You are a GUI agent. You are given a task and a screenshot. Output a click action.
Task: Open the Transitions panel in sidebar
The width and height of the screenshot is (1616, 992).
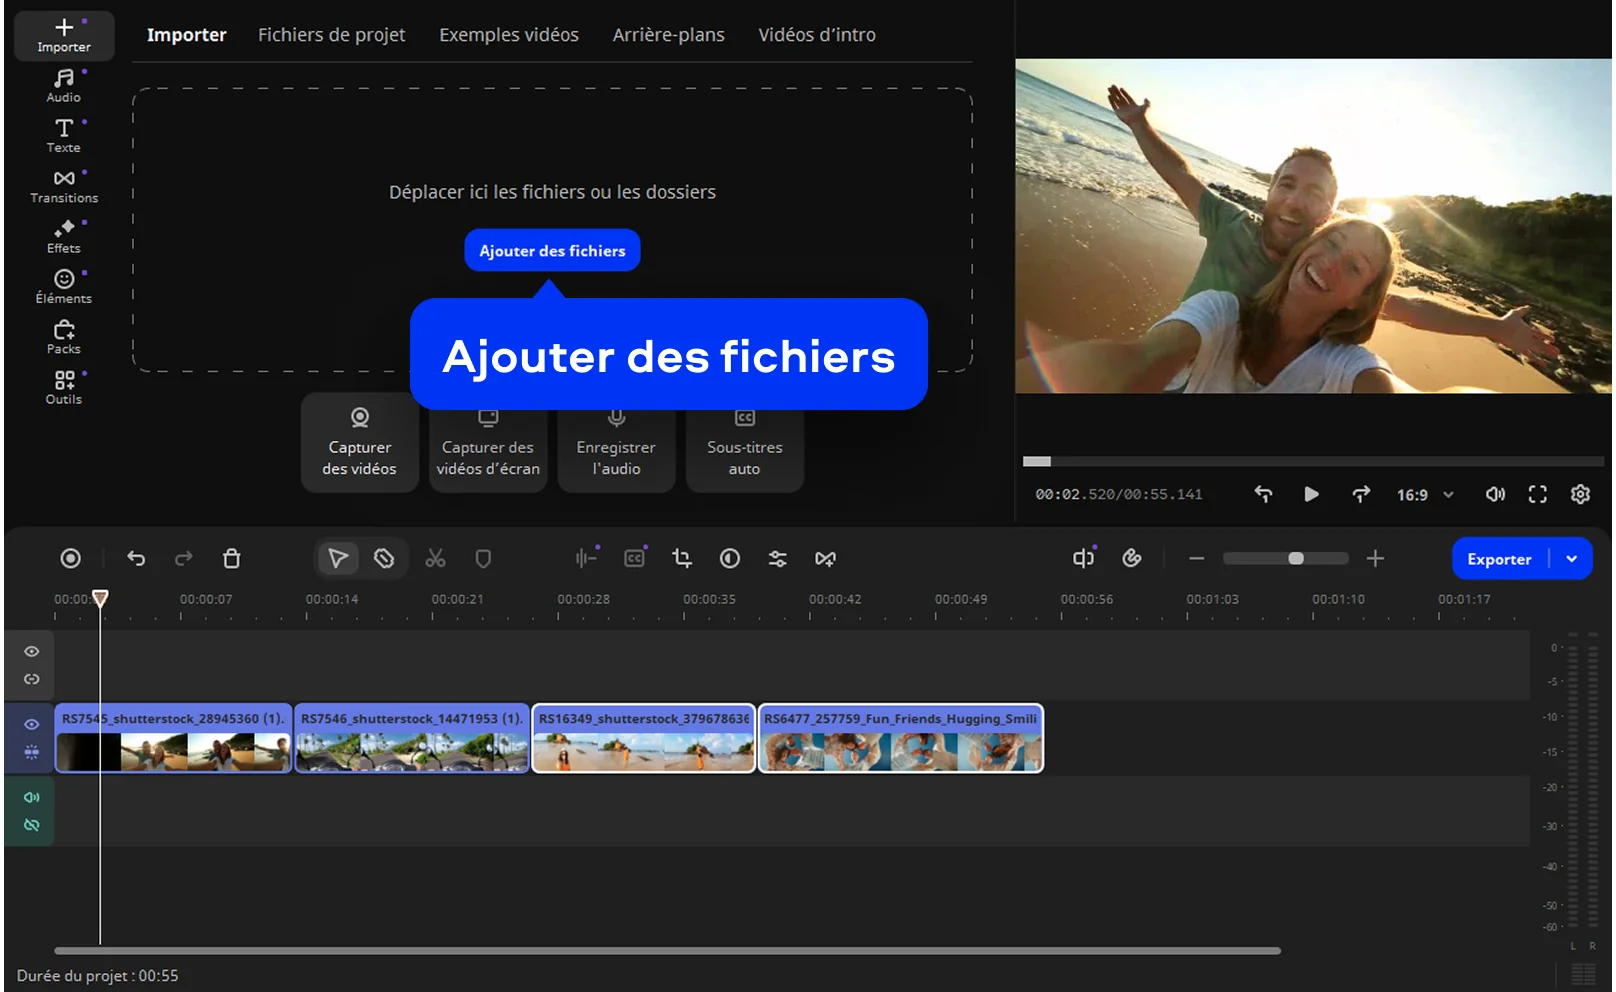(x=64, y=186)
